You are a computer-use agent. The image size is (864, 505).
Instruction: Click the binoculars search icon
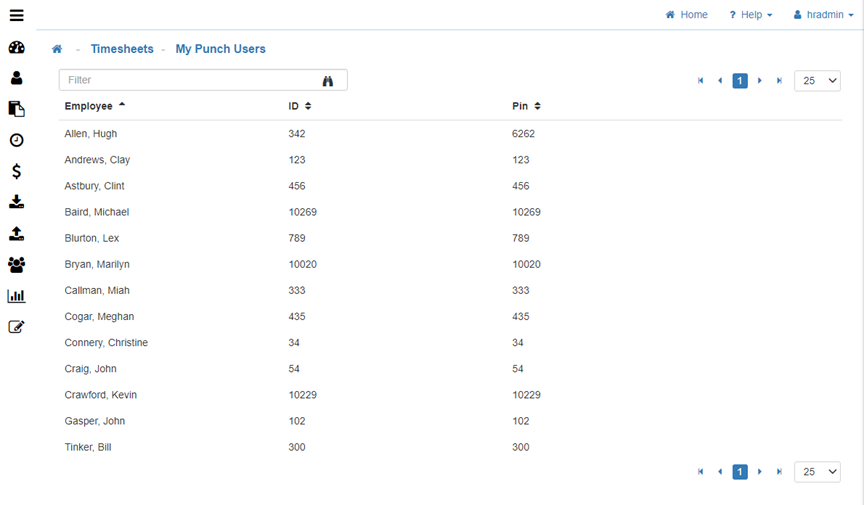(327, 81)
